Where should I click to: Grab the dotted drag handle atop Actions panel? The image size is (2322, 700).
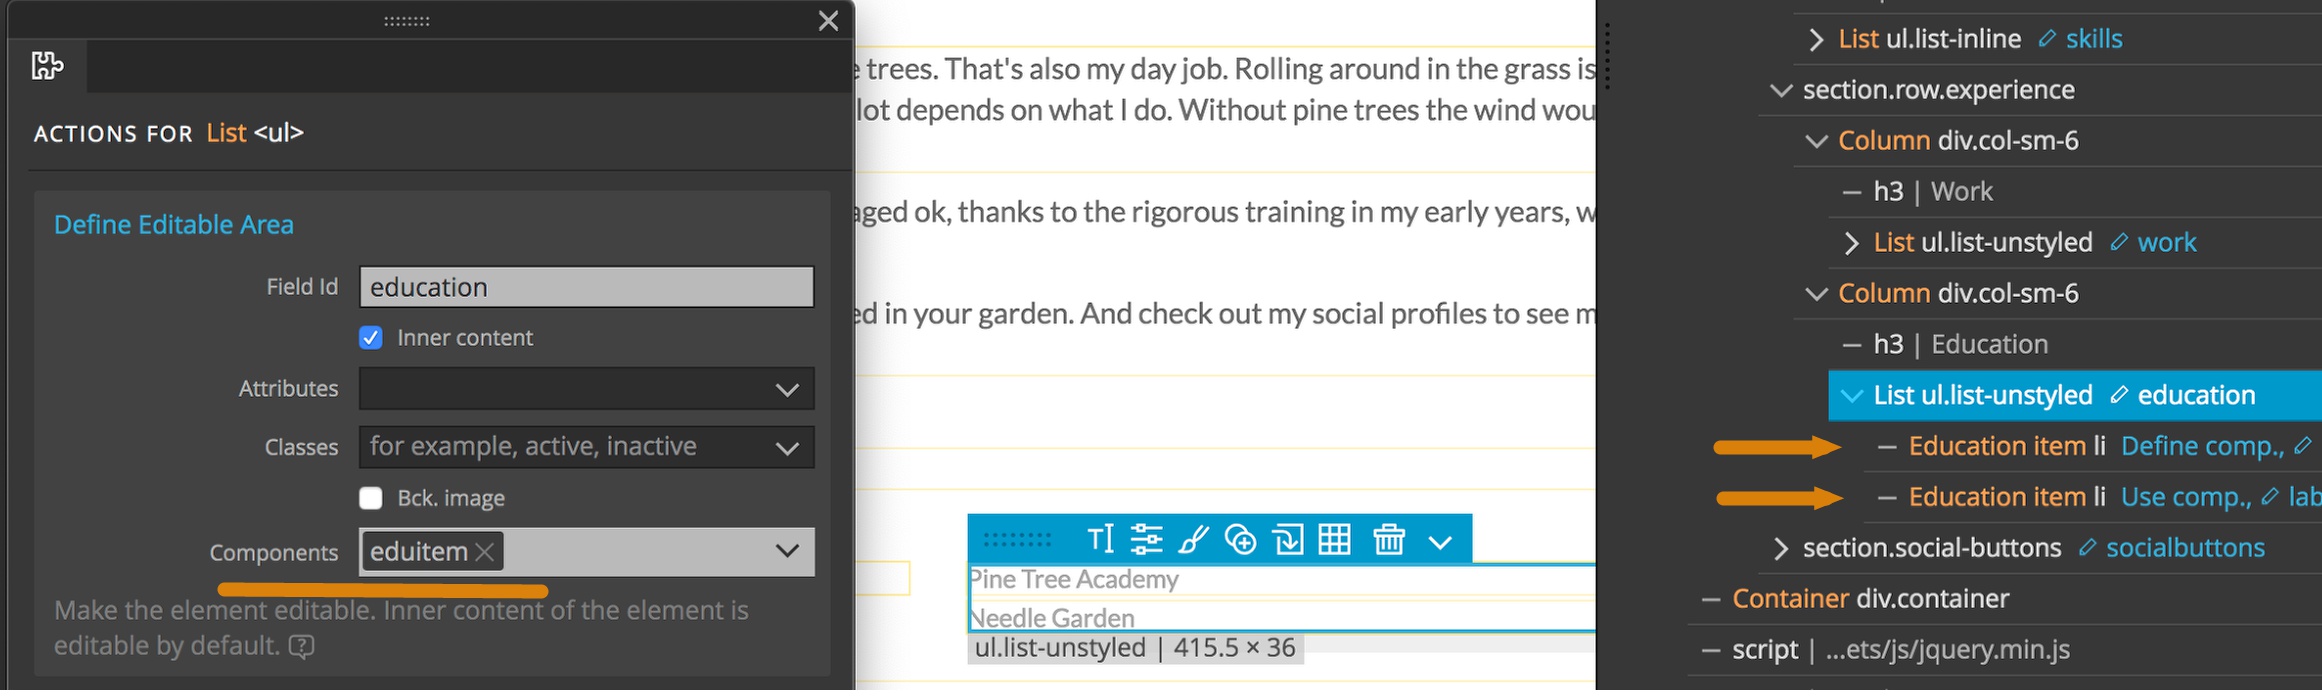(x=407, y=21)
